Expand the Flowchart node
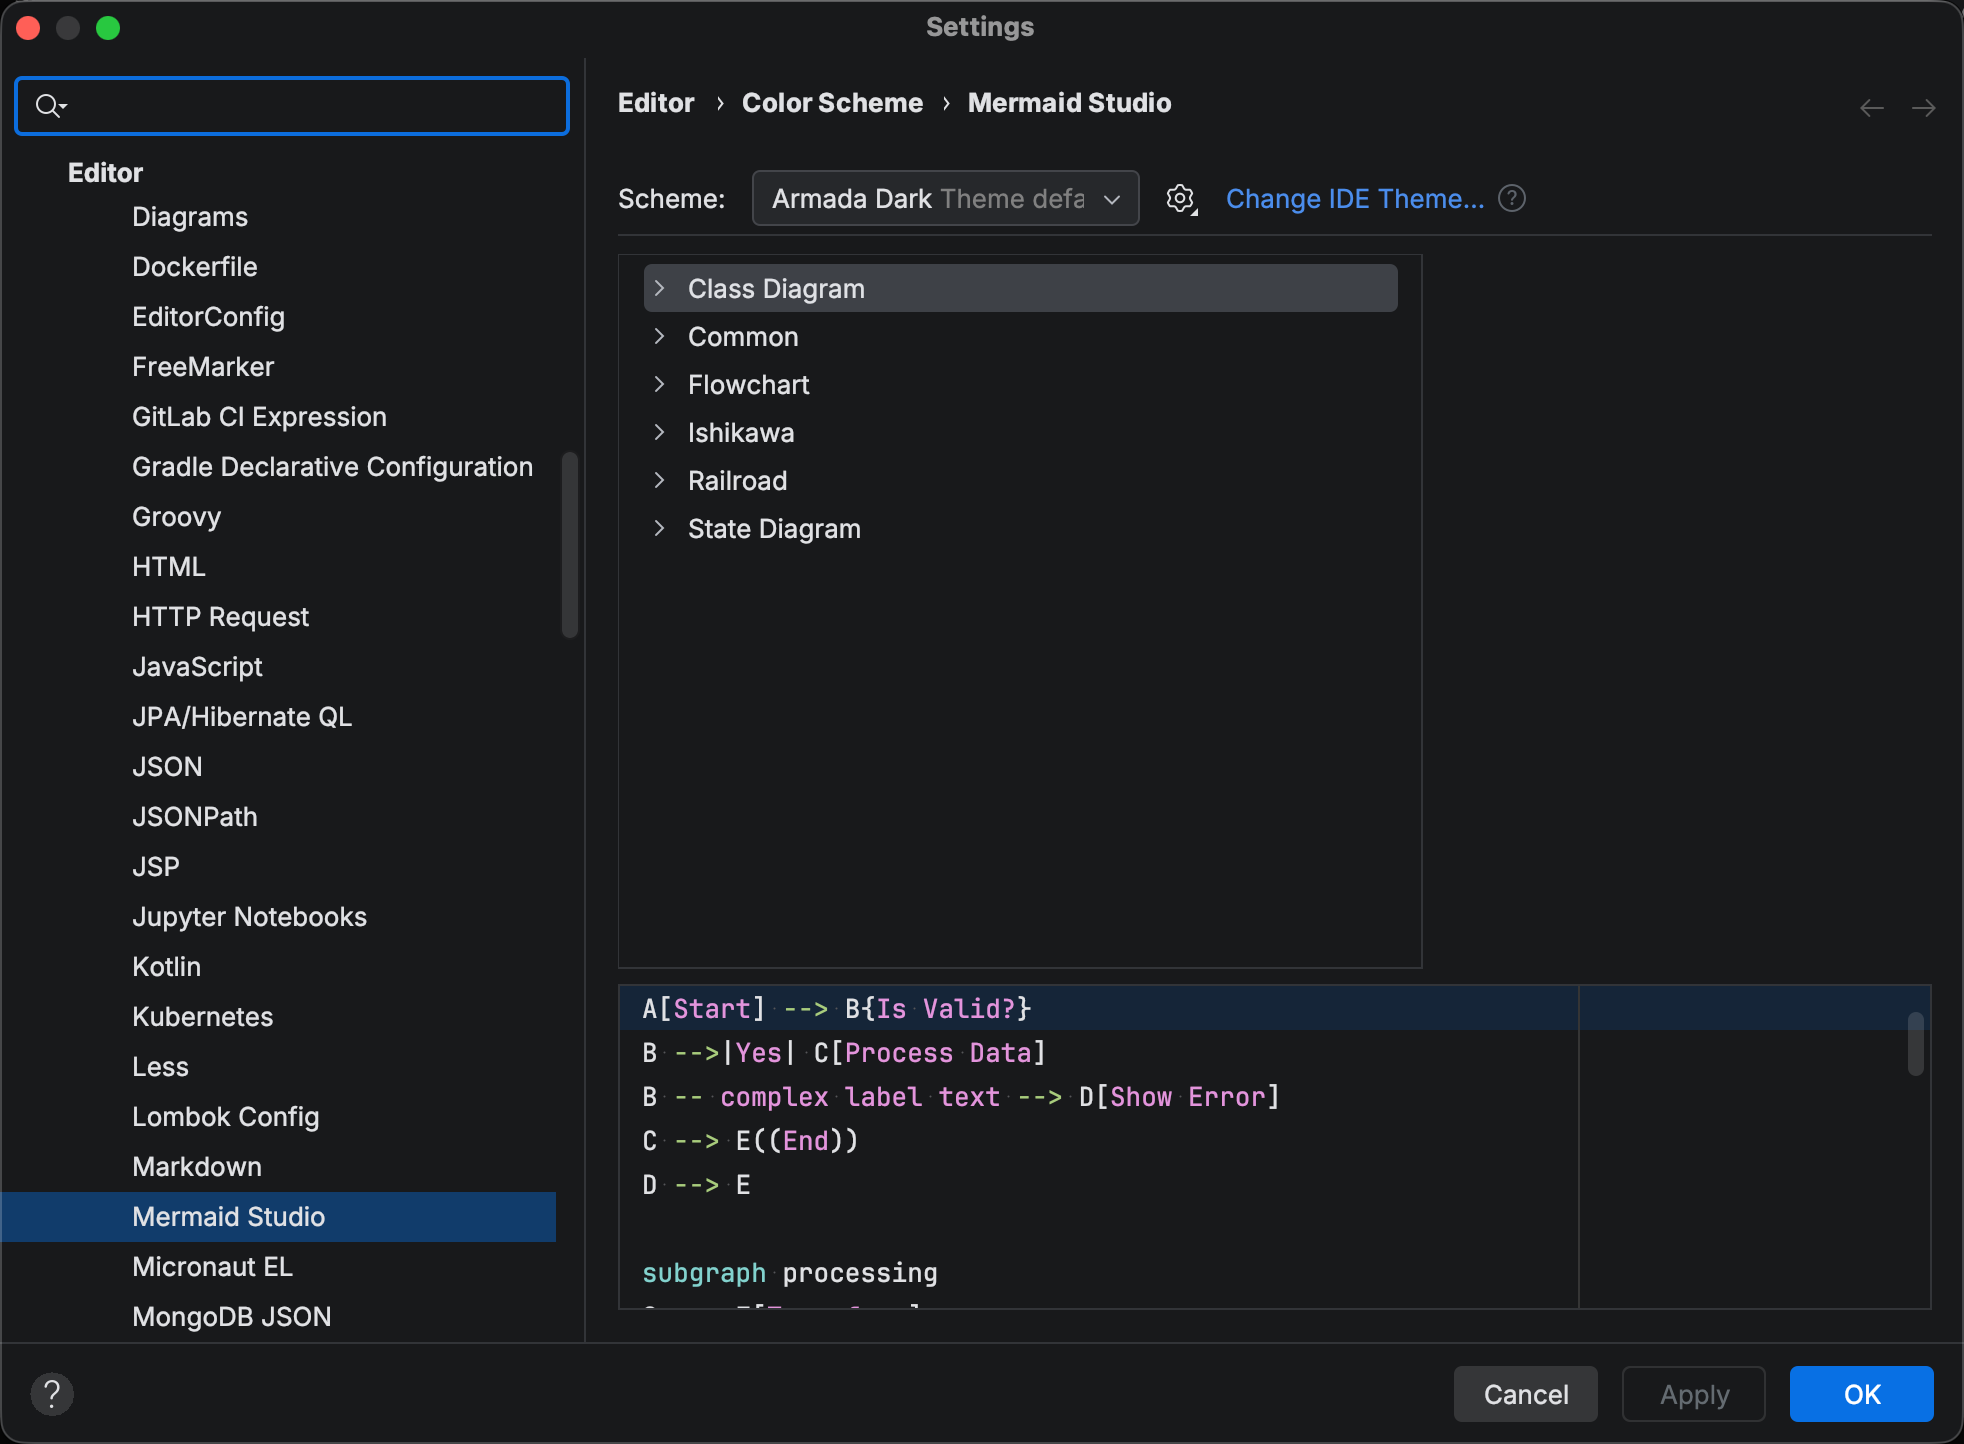The image size is (1964, 1444). (x=659, y=384)
